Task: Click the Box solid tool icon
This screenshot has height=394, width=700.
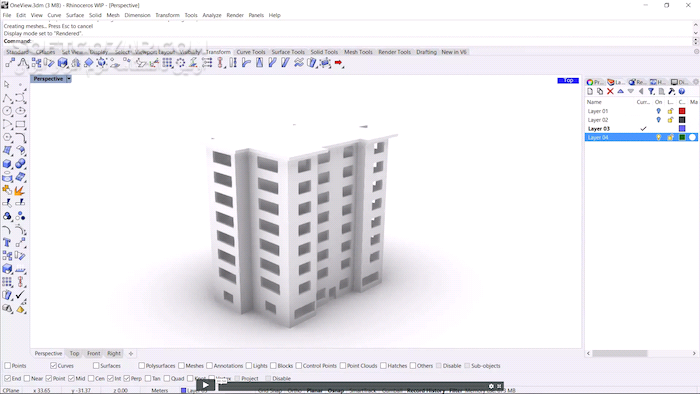Action: [x=7, y=164]
